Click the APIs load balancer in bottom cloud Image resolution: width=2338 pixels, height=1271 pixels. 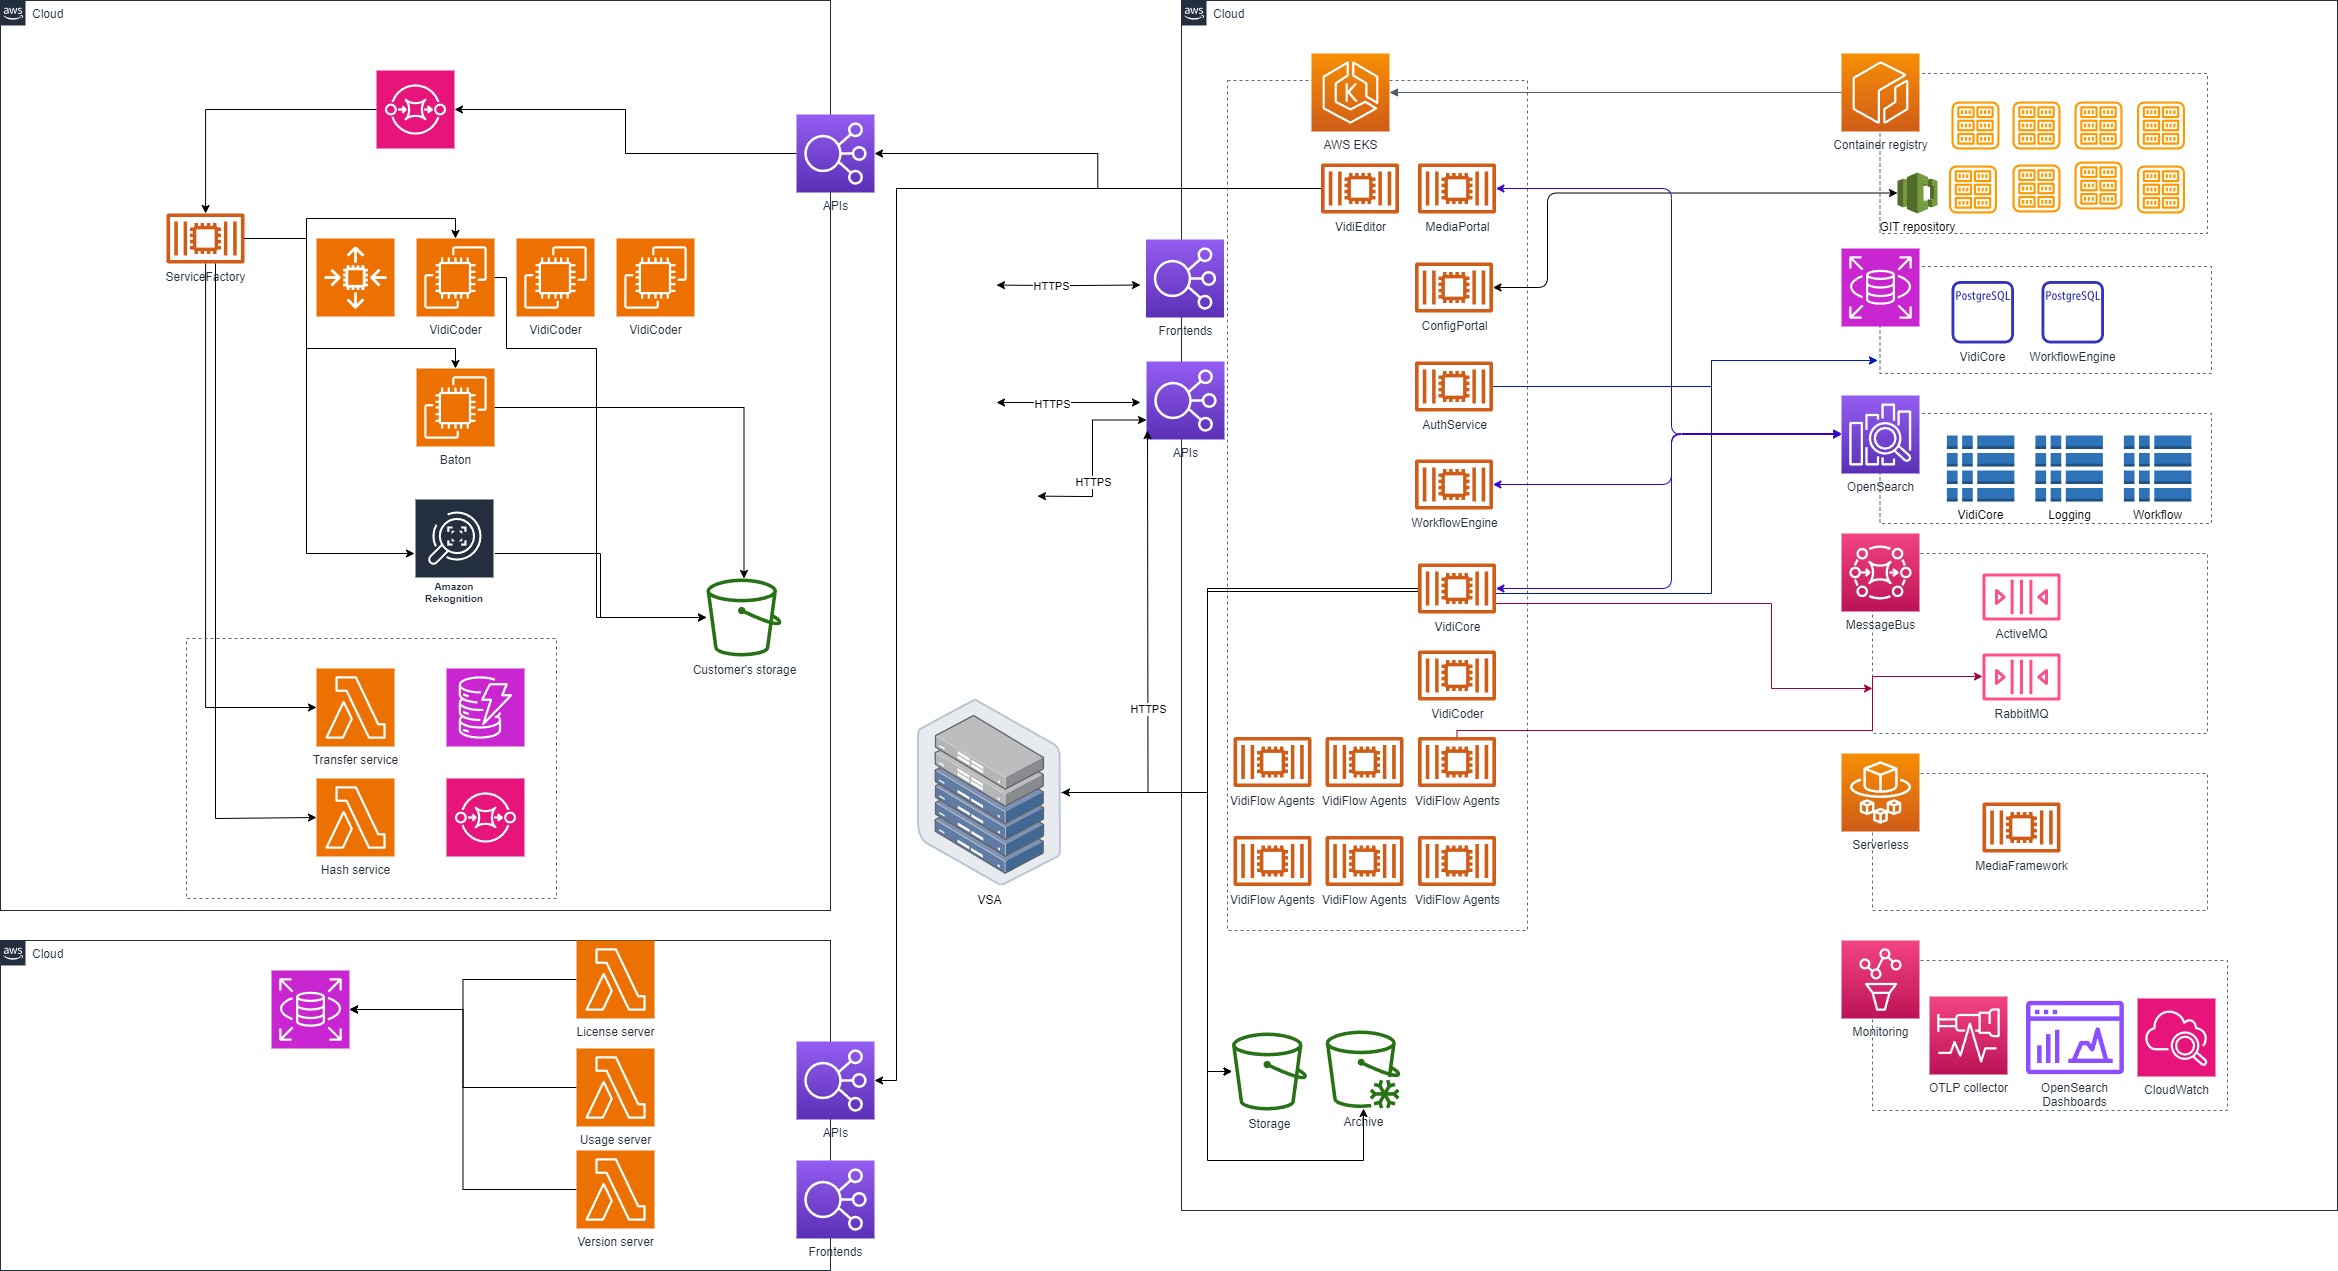835,1080
